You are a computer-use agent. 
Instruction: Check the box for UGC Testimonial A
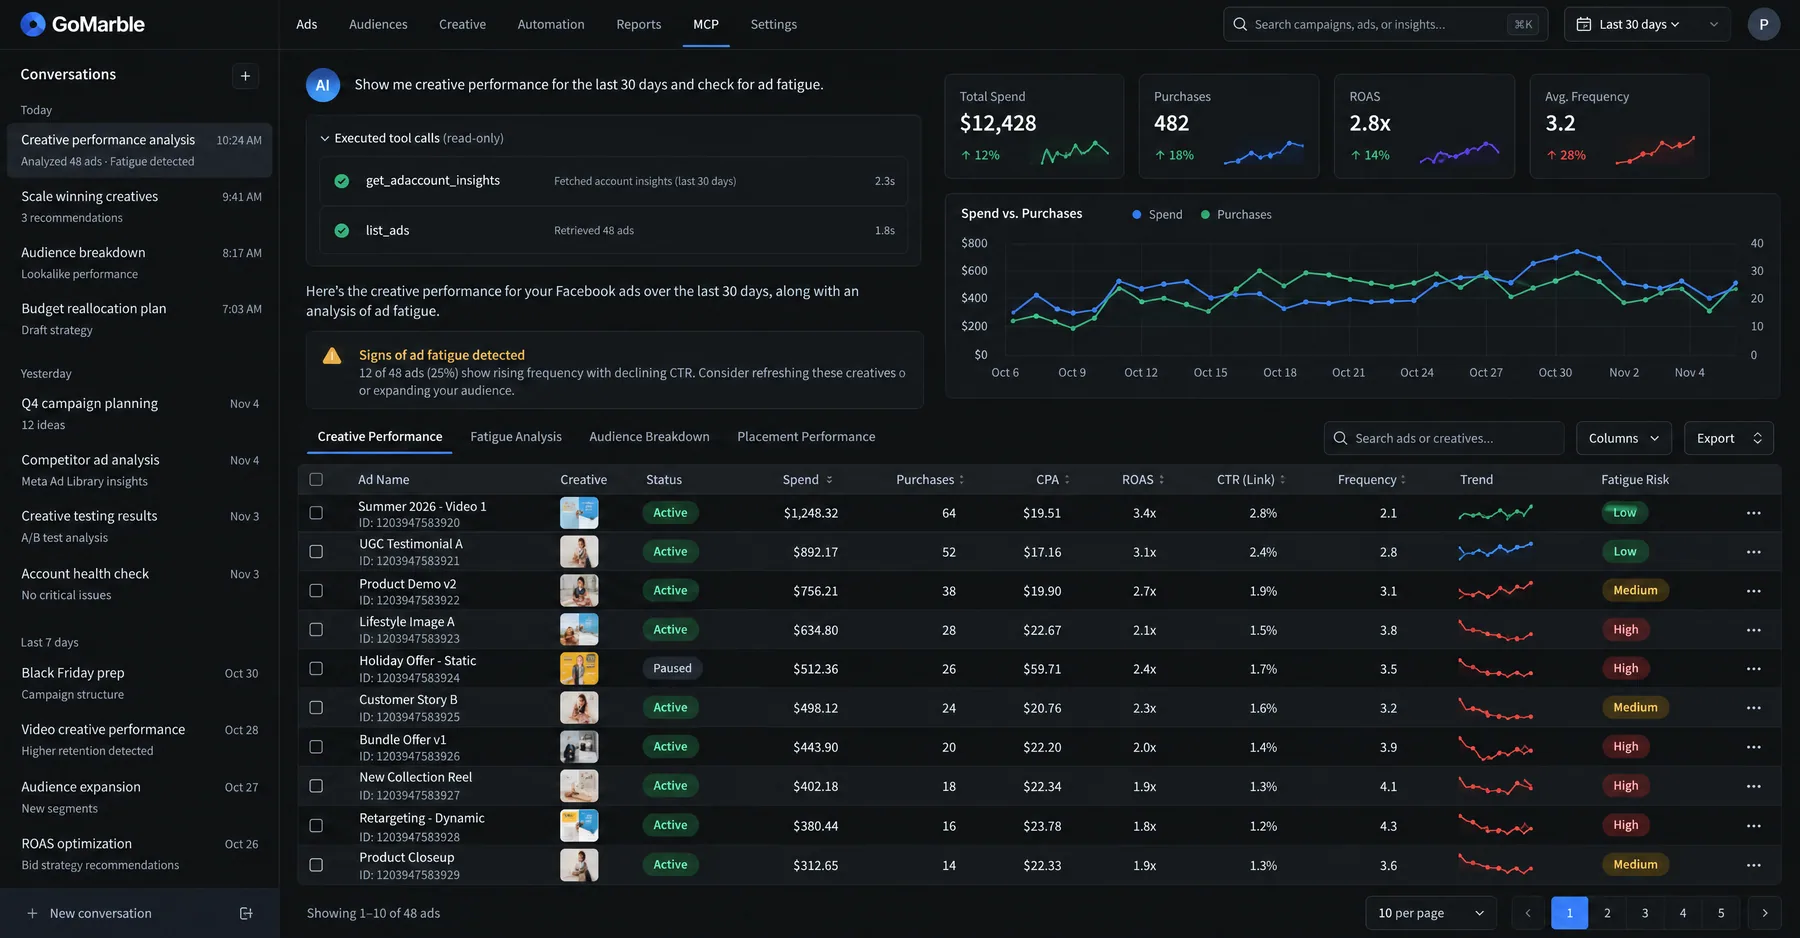pos(316,551)
